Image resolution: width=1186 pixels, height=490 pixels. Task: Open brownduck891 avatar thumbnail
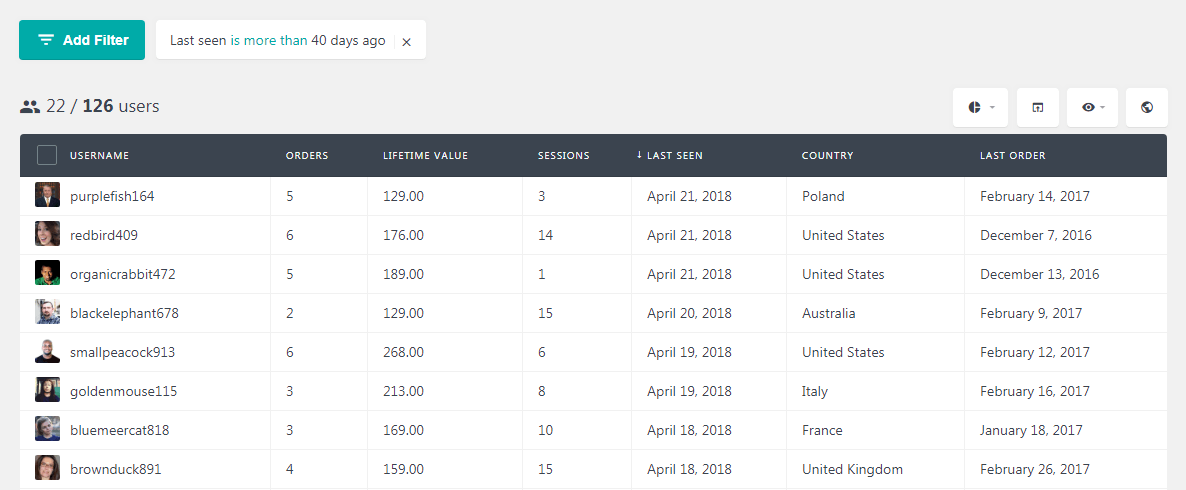[x=48, y=468]
